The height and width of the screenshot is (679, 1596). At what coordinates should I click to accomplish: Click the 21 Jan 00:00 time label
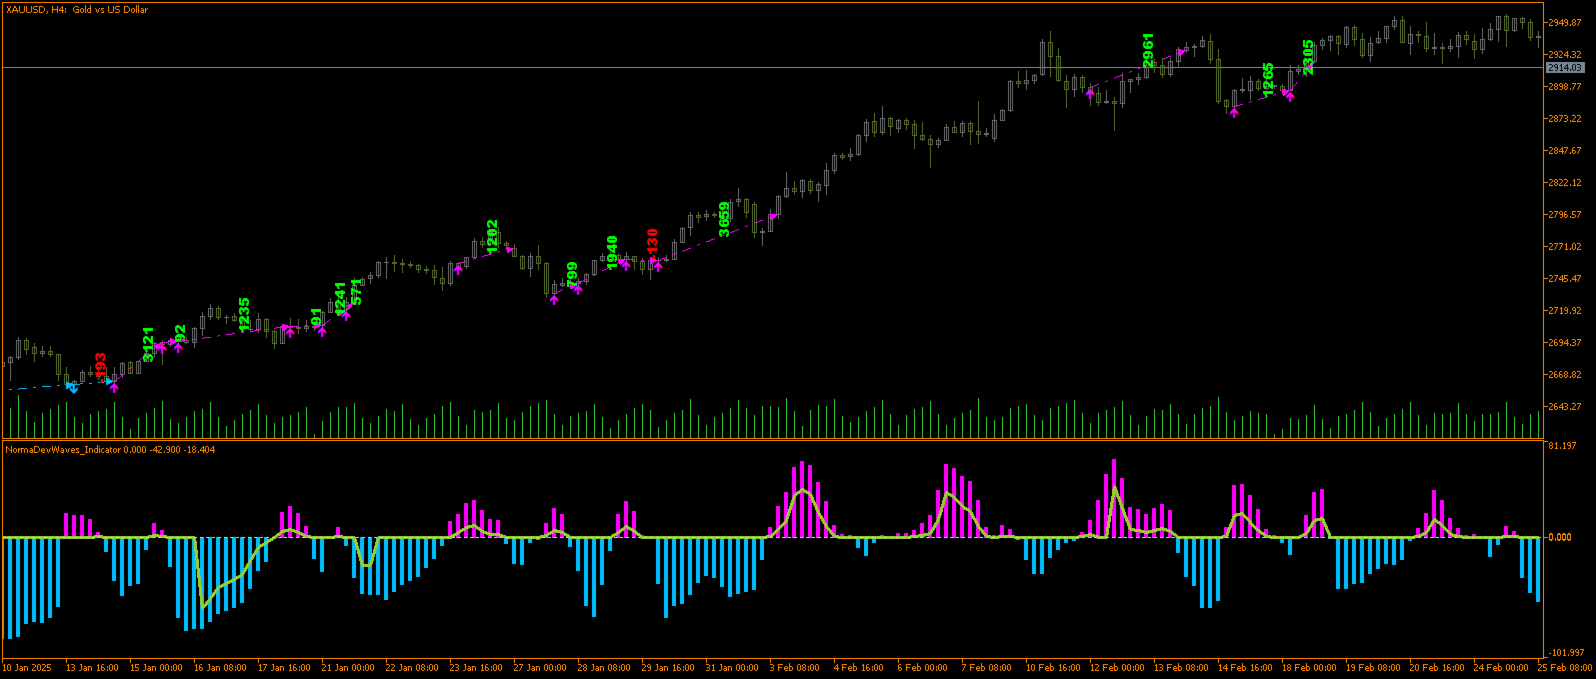pyautogui.click(x=348, y=667)
